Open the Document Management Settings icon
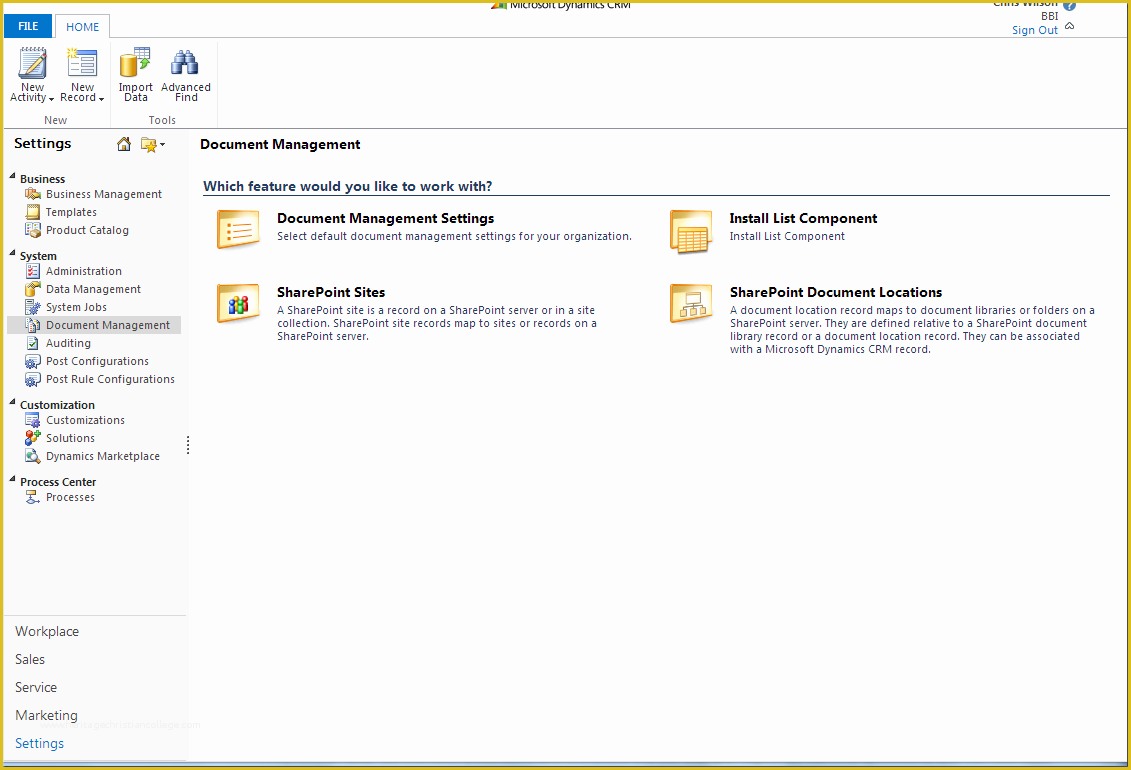Screen dimensions: 1131x770 (239, 230)
